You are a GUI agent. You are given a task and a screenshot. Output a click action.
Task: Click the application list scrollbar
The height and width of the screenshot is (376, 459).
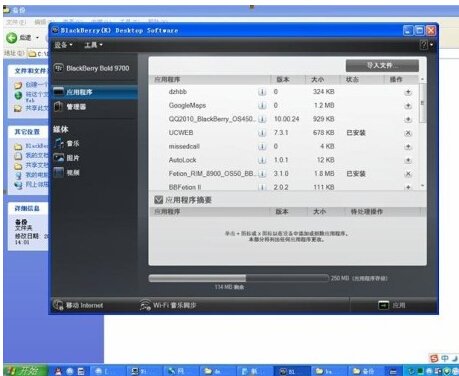(422, 103)
